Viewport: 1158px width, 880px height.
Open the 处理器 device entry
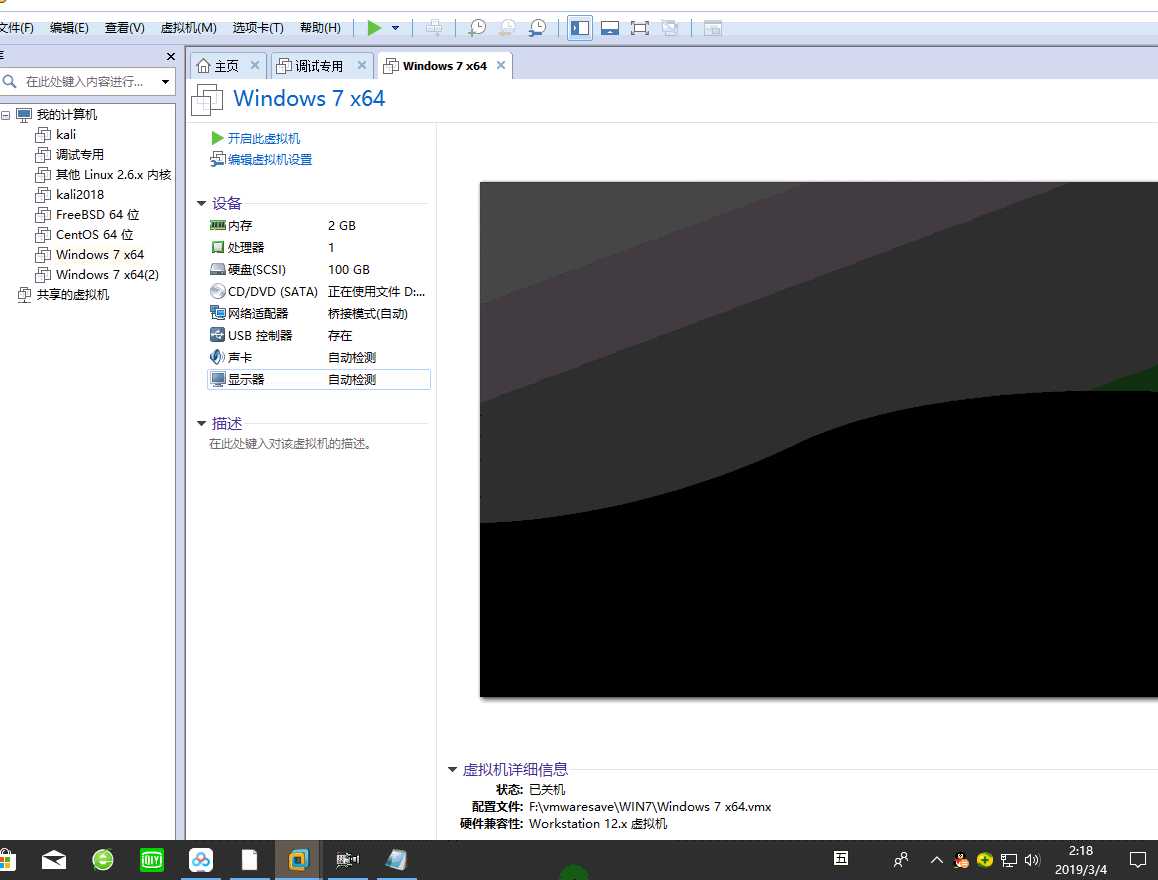pyautogui.click(x=319, y=247)
